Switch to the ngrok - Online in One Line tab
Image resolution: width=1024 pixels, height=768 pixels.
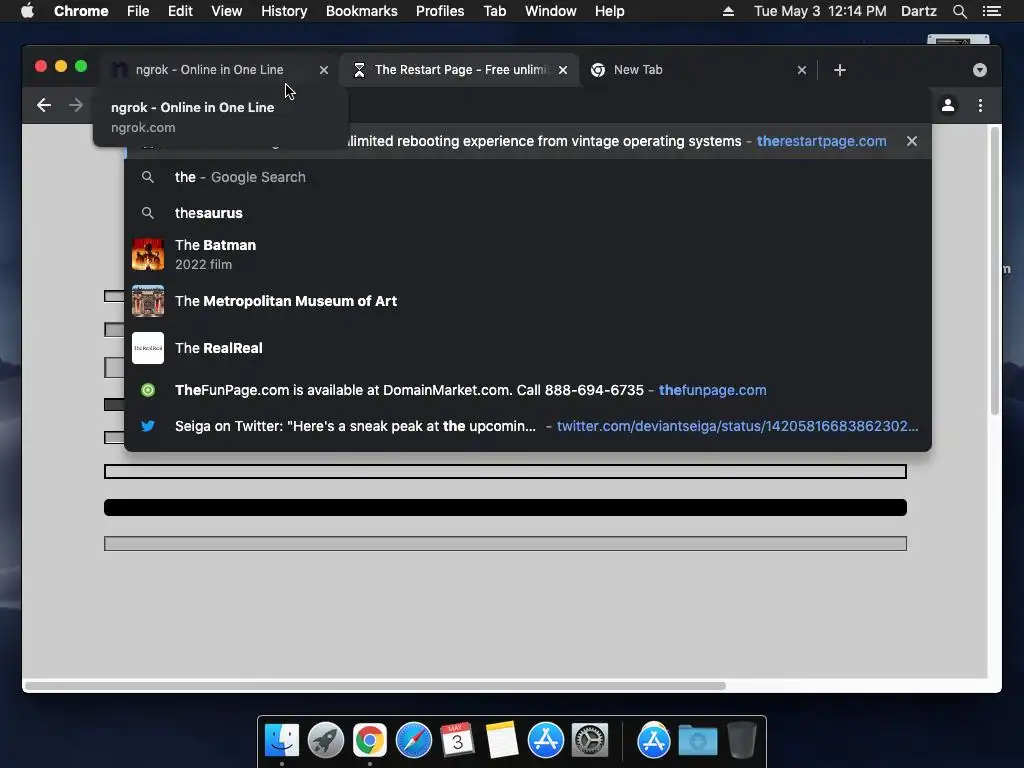[x=209, y=70]
